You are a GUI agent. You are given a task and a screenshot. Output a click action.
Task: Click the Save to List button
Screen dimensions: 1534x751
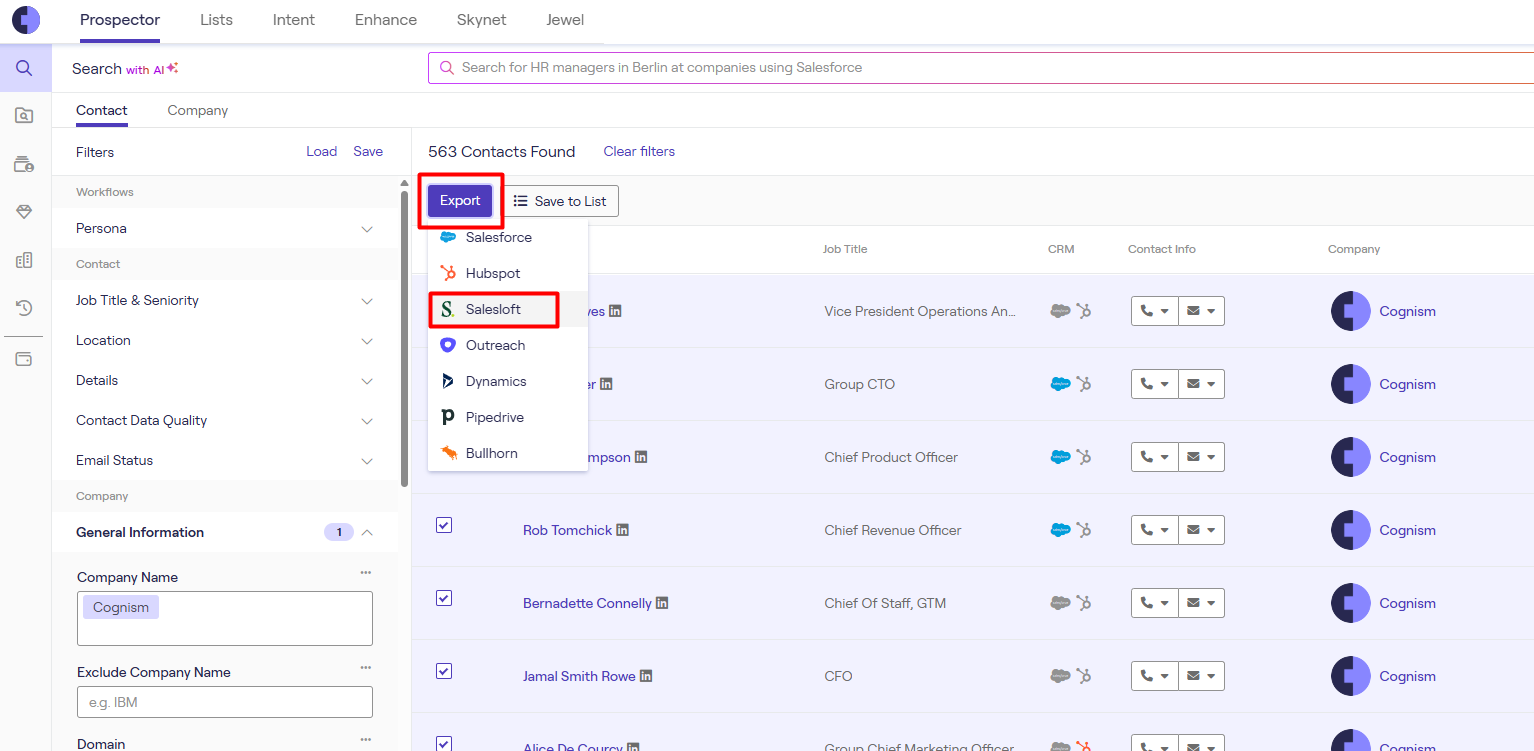pos(560,201)
